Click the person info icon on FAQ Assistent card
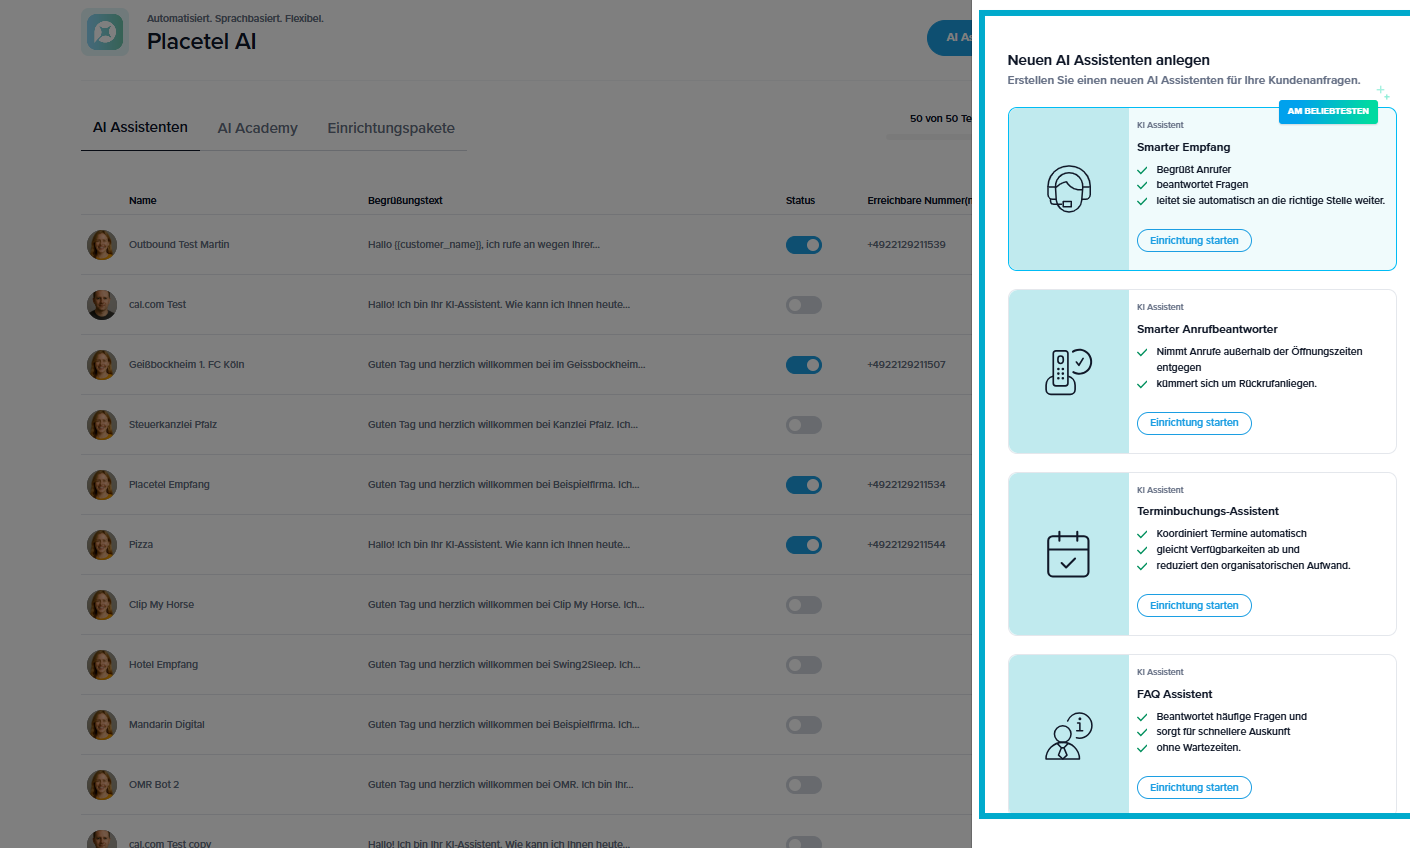Screen dimensions: 1410x848 (x=1068, y=736)
